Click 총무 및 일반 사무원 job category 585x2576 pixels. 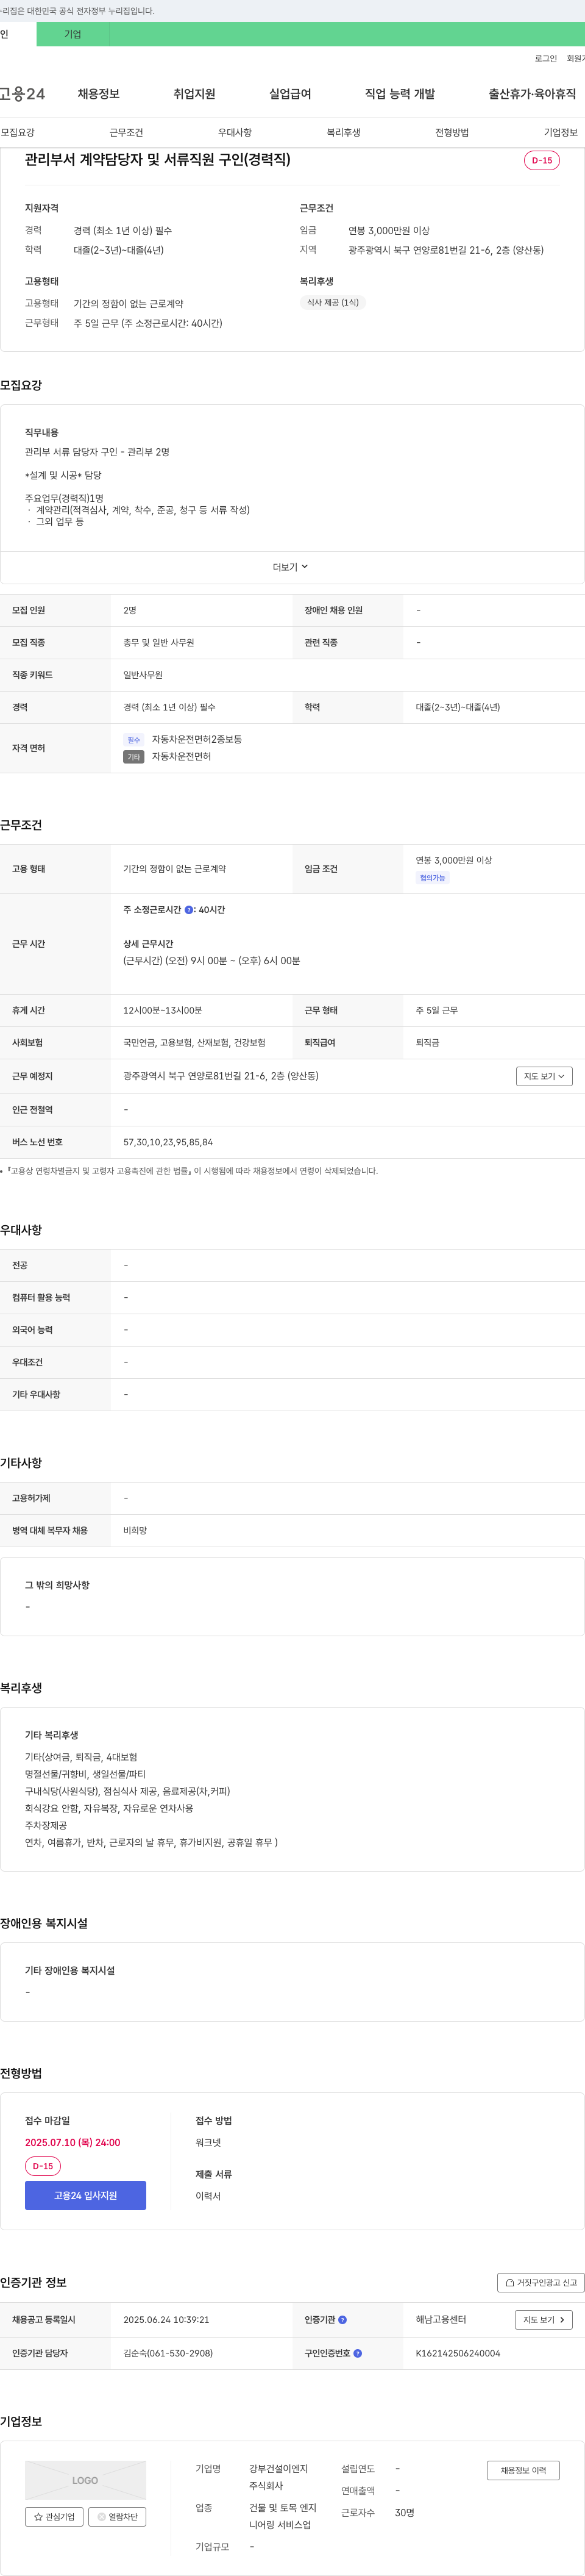(x=159, y=643)
